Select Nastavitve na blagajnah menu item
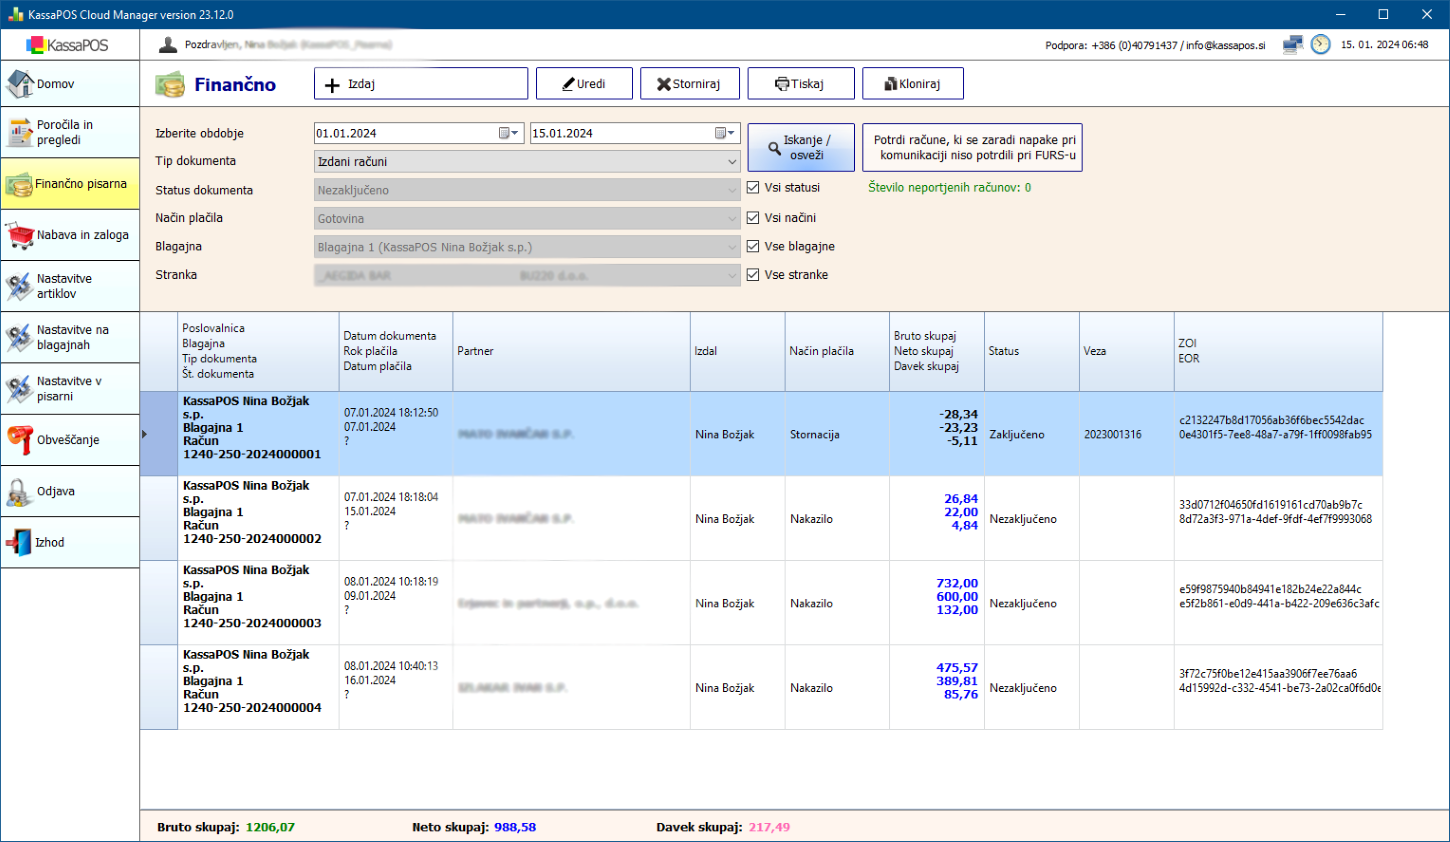This screenshot has height=842, width=1450. (x=70, y=337)
